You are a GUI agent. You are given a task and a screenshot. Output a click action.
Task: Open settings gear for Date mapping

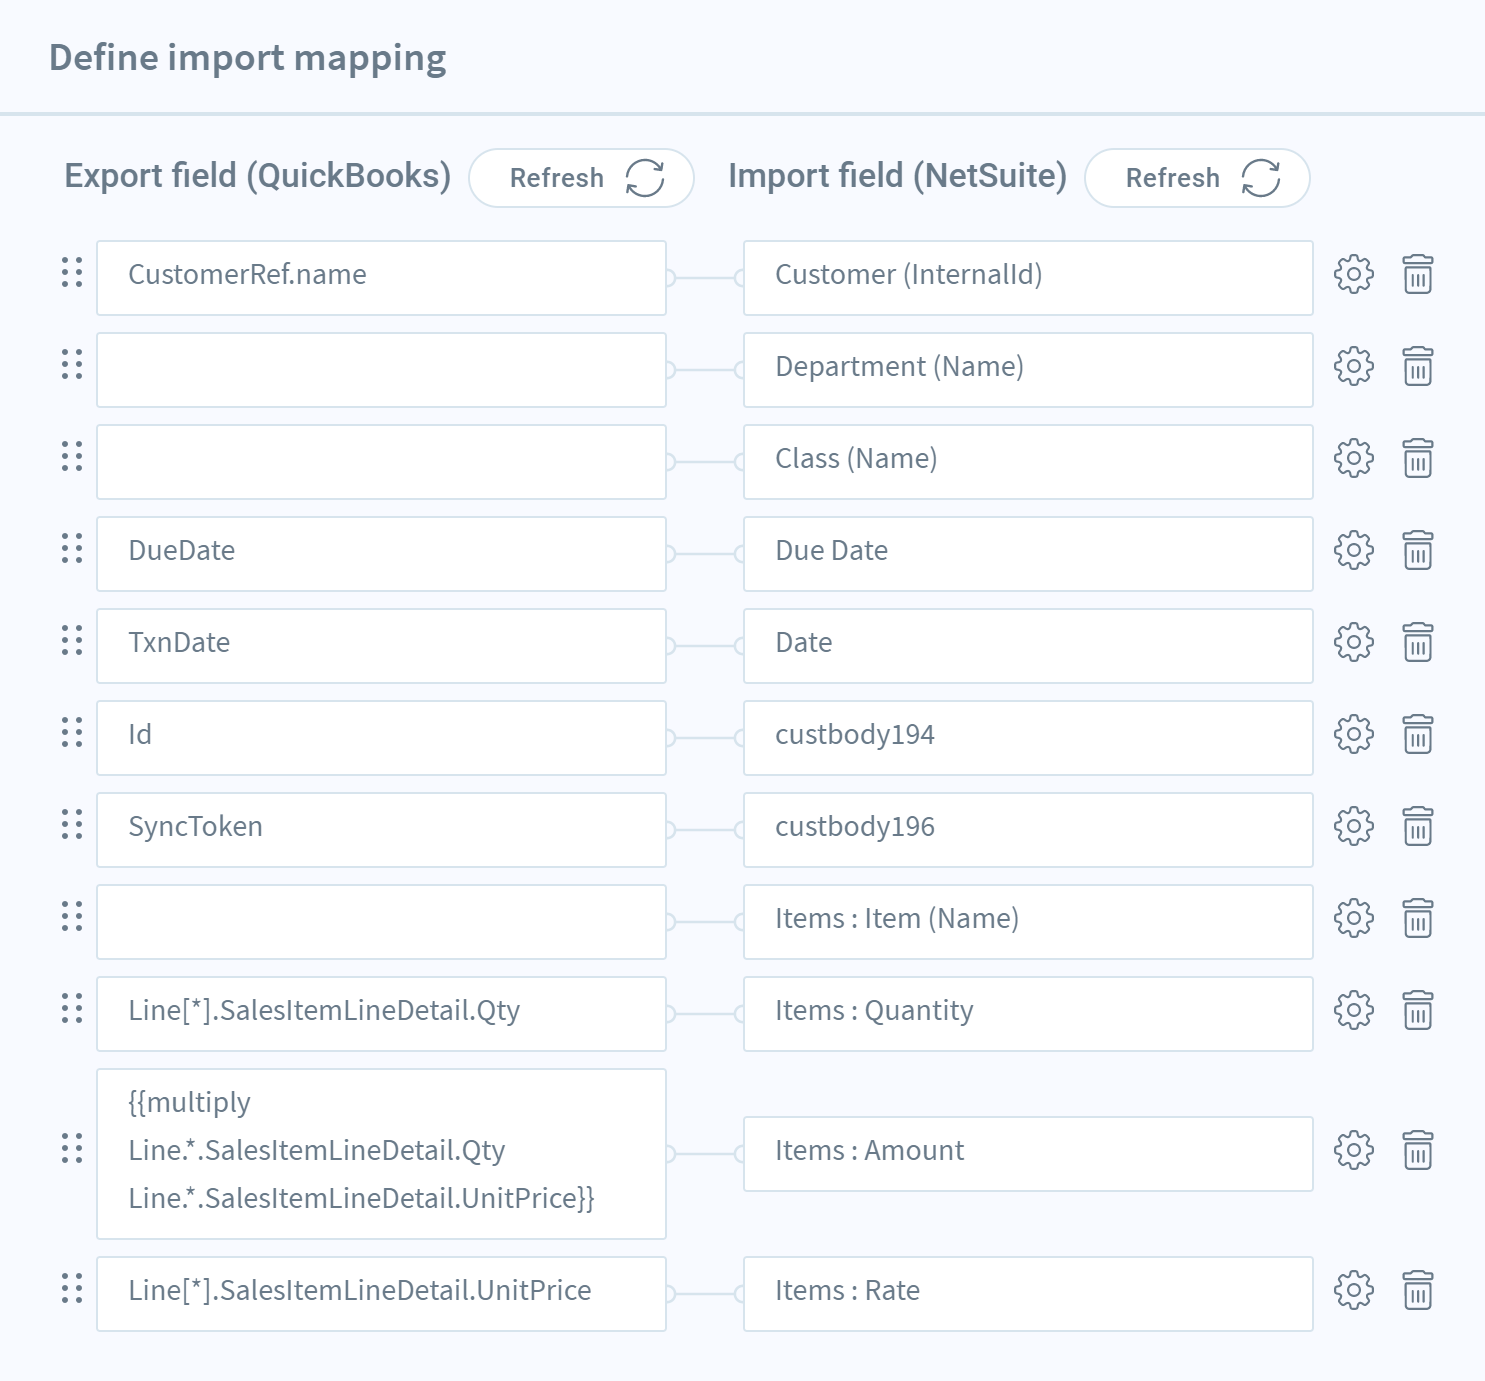pos(1354,642)
